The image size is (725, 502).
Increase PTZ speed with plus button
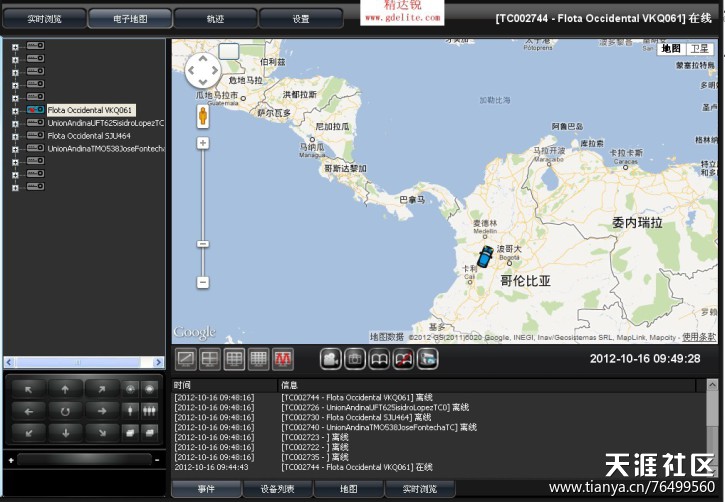(11, 460)
